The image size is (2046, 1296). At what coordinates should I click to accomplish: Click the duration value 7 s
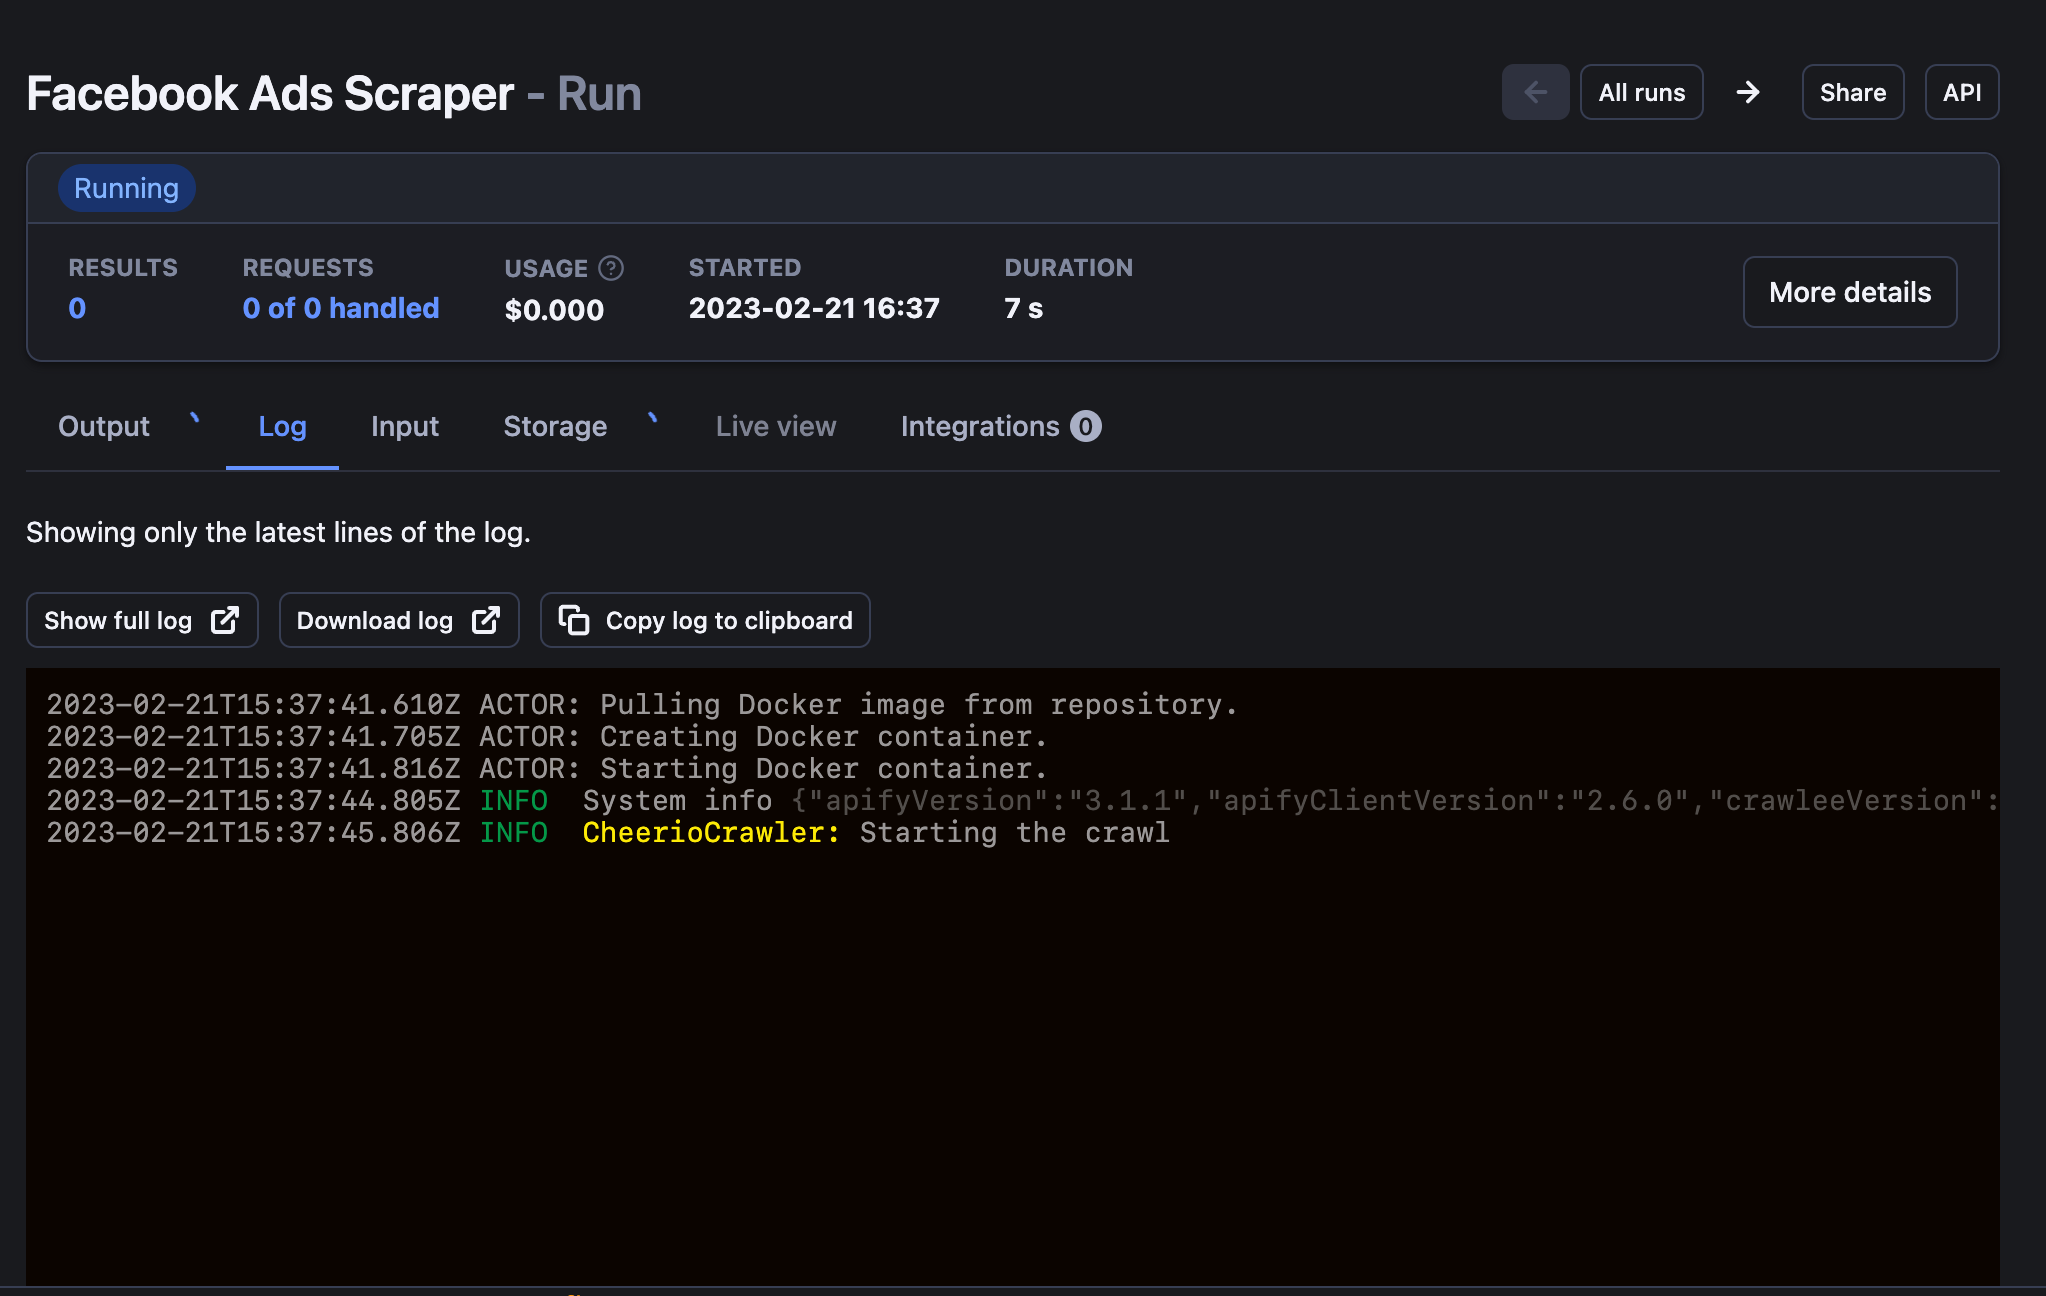pos(1023,308)
